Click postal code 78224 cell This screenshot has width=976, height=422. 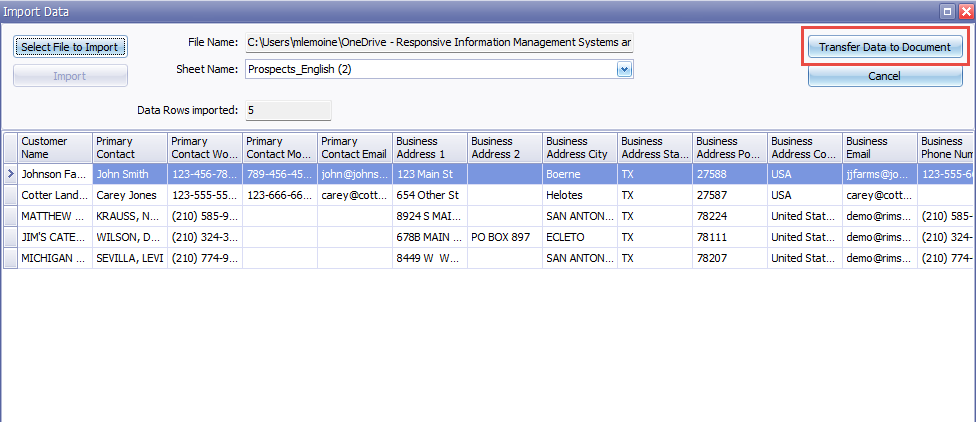pos(730,216)
